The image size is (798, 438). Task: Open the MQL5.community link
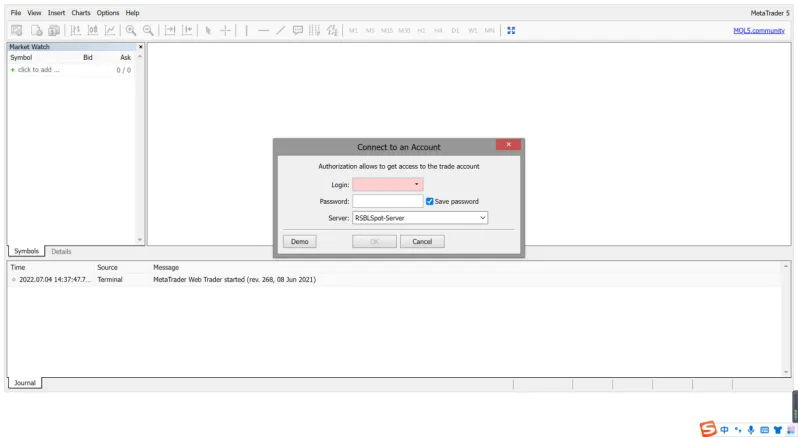[759, 31]
